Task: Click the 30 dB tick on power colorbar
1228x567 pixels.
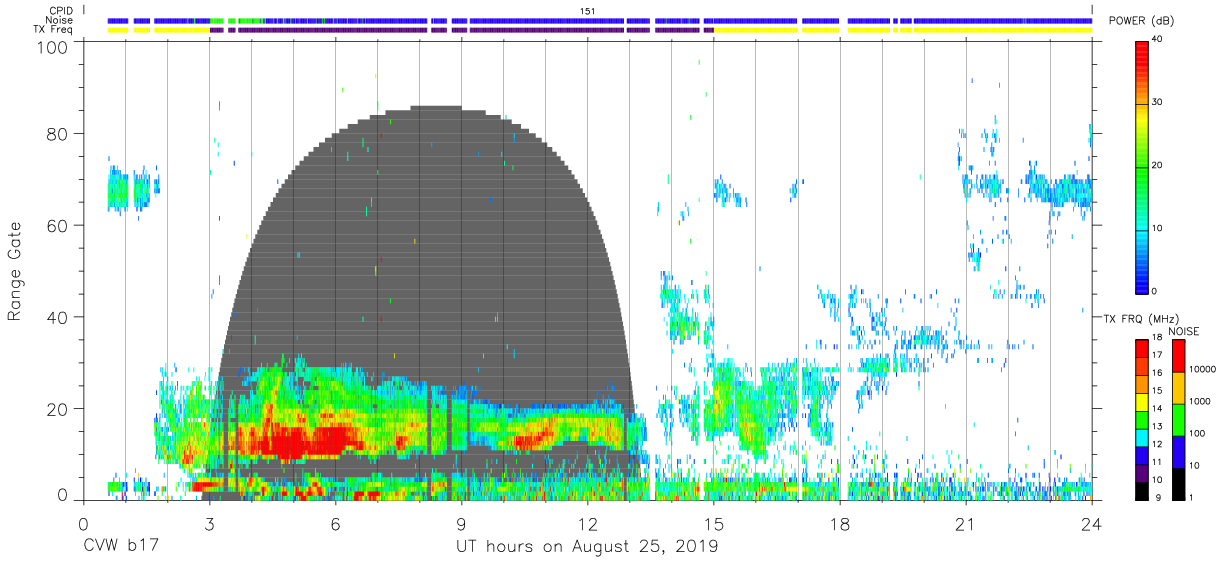Action: point(1158,102)
